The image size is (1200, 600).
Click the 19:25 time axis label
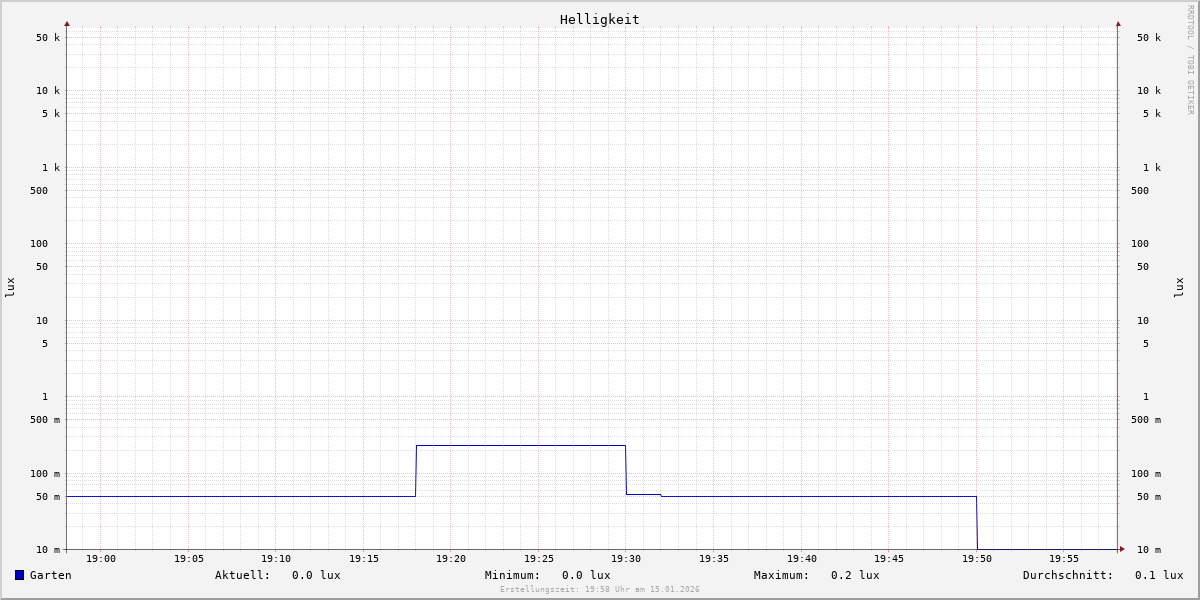coord(539,559)
